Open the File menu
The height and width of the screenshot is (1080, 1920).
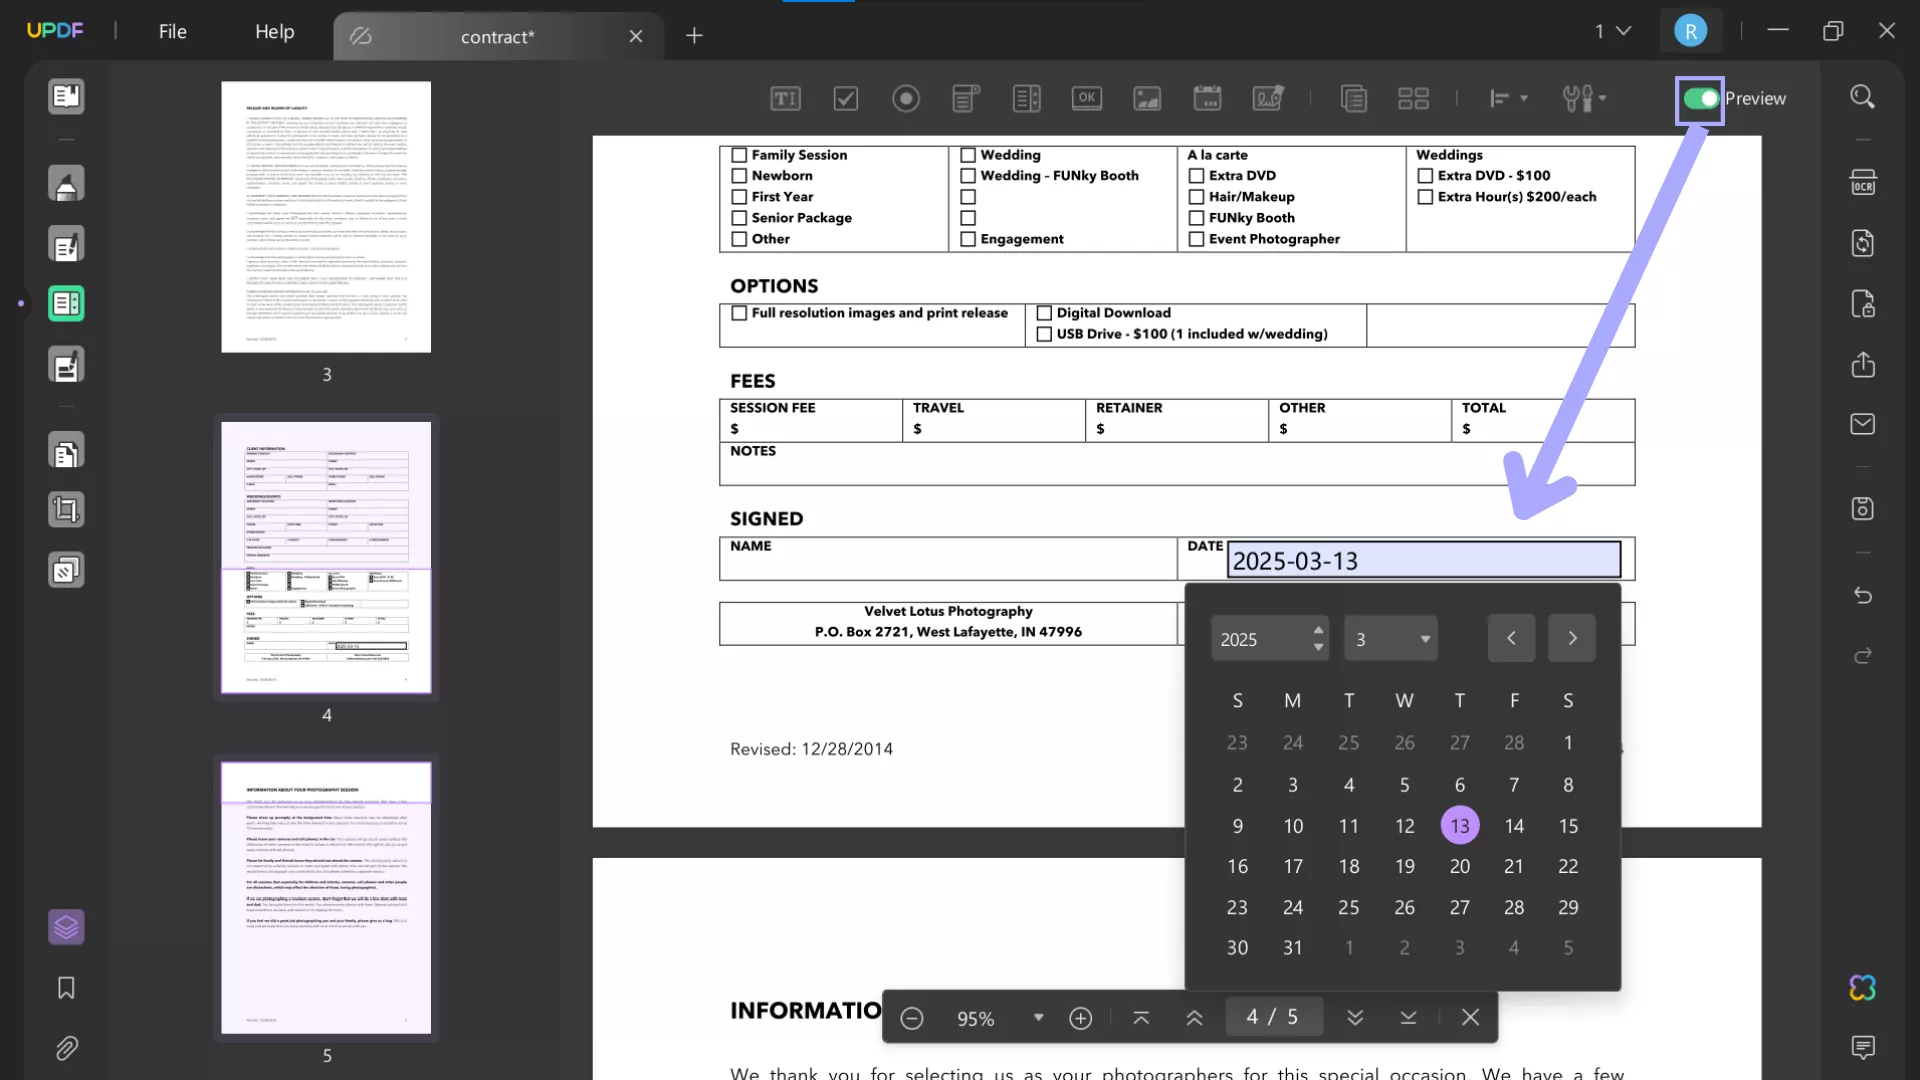172,32
